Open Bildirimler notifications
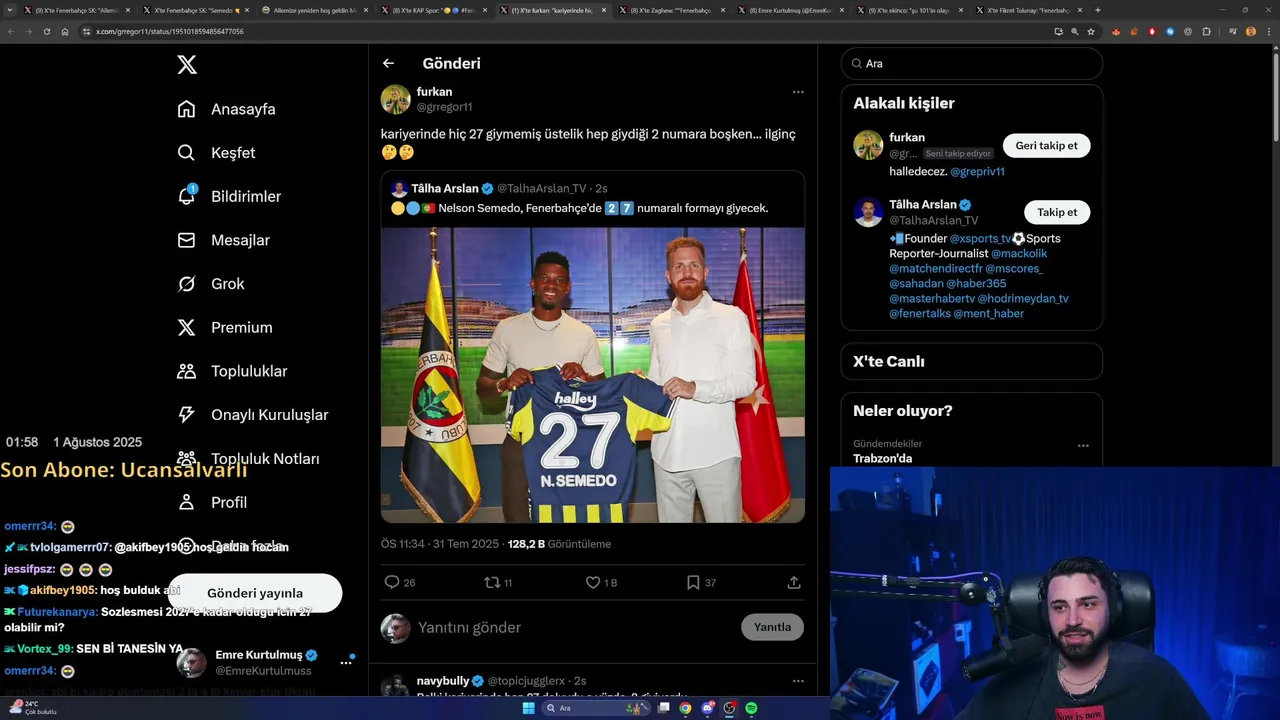 (x=229, y=196)
